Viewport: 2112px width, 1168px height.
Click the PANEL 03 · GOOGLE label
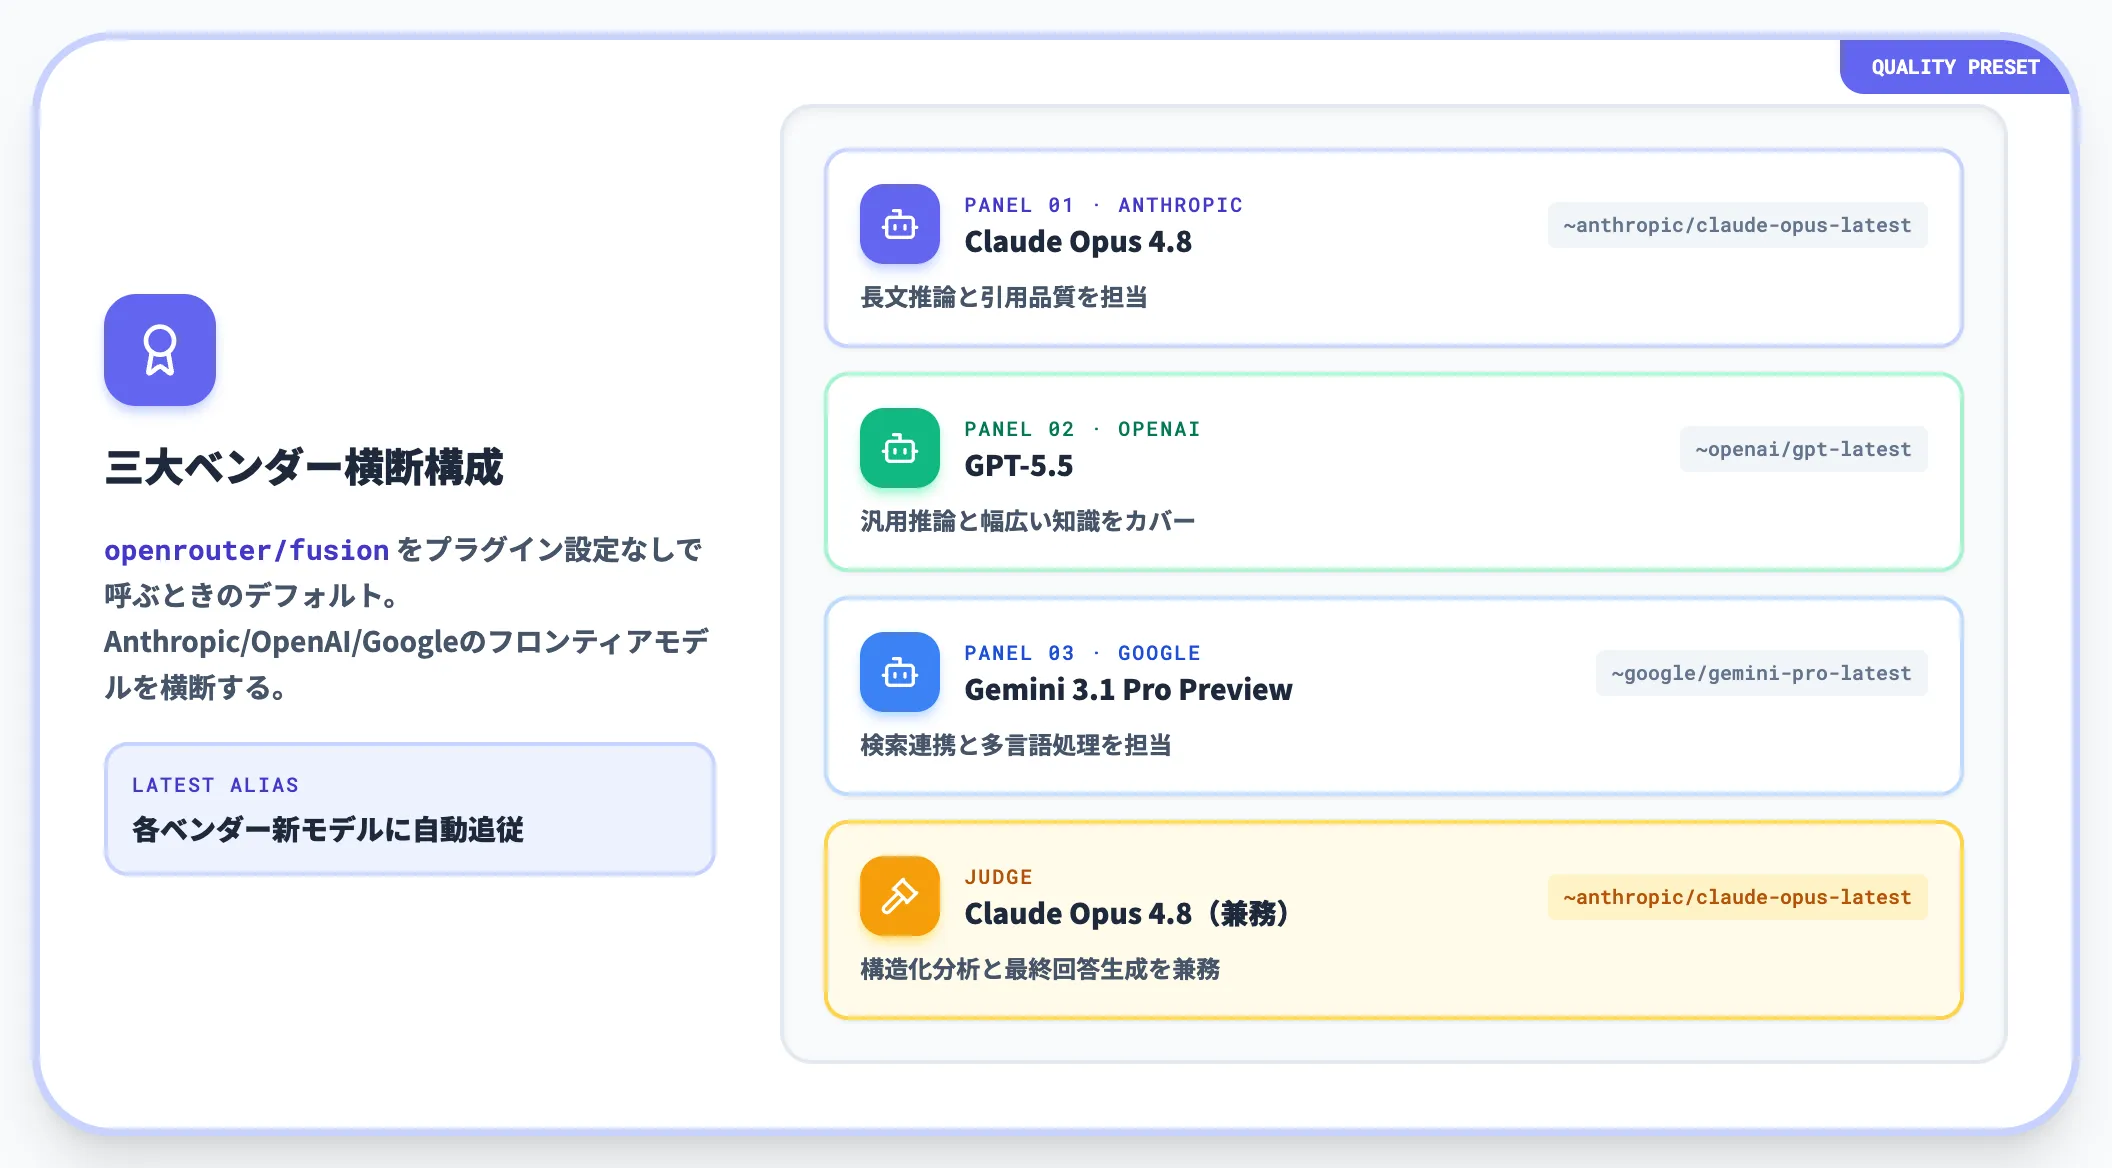(x=1082, y=653)
